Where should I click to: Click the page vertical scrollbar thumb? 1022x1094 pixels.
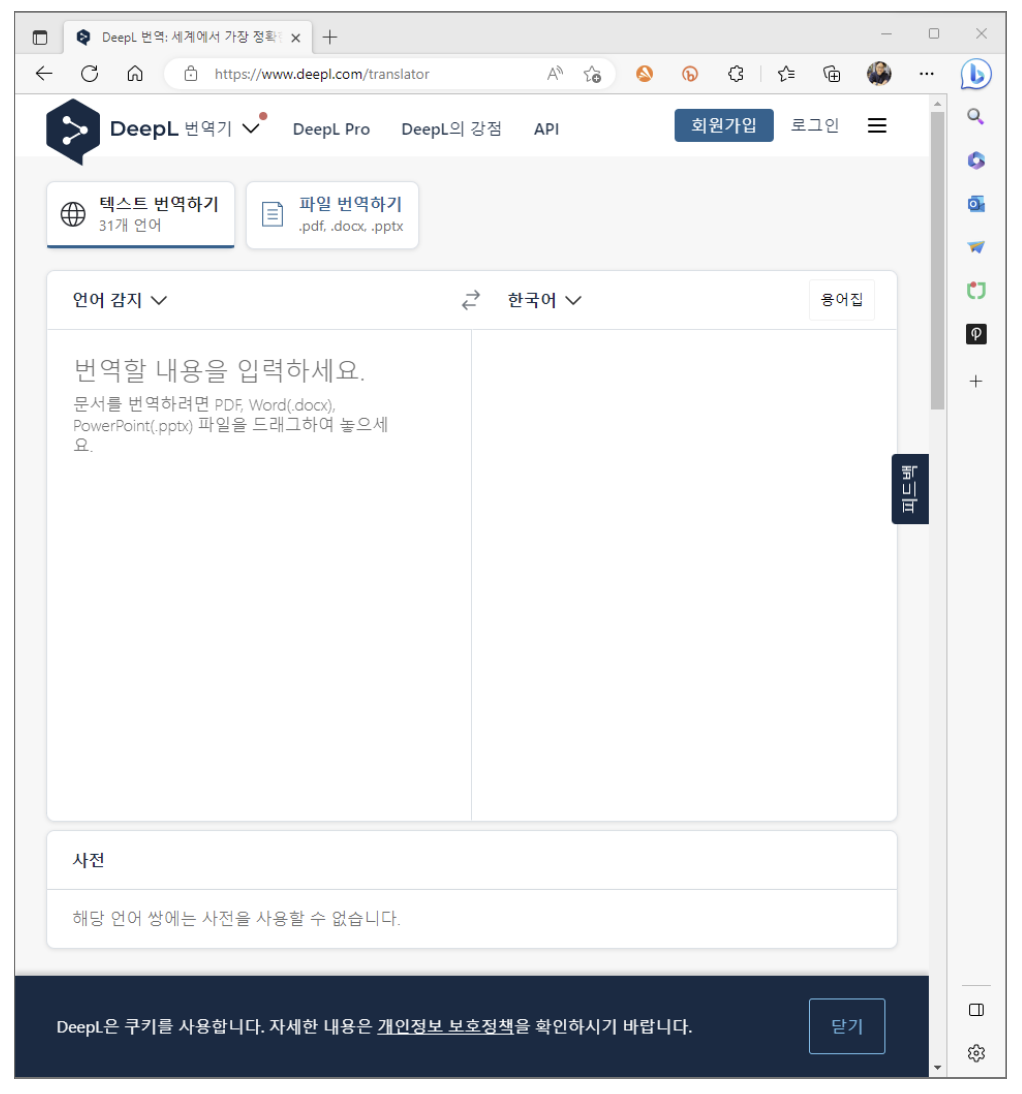coord(938,259)
